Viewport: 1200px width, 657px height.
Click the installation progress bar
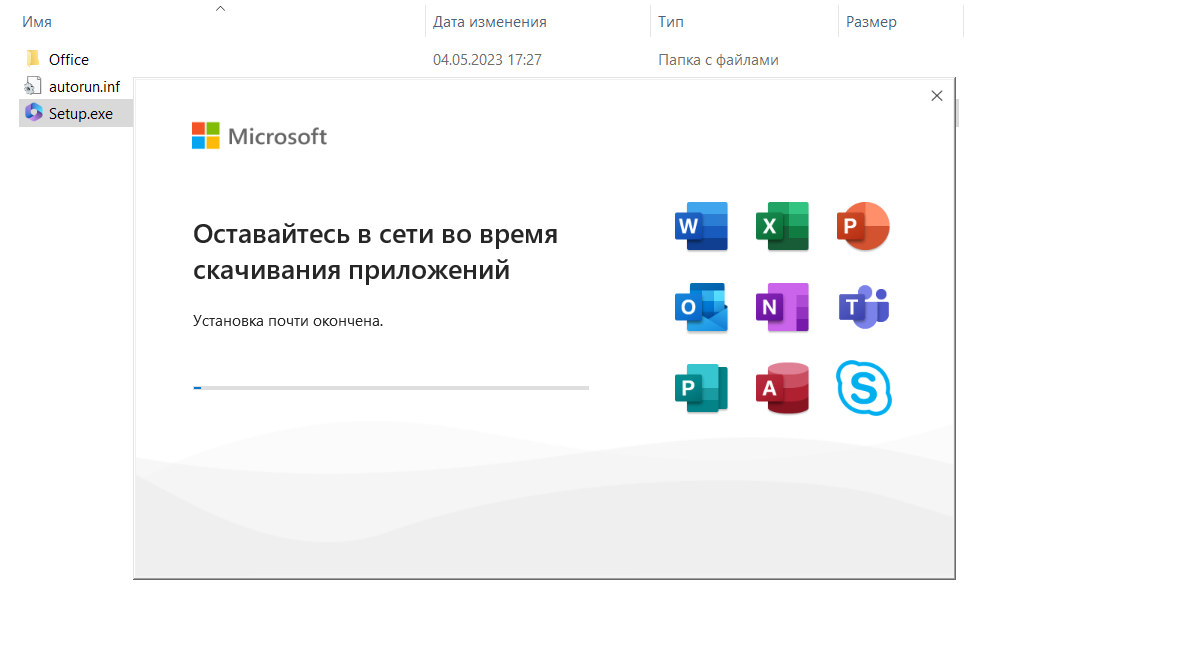click(391, 387)
